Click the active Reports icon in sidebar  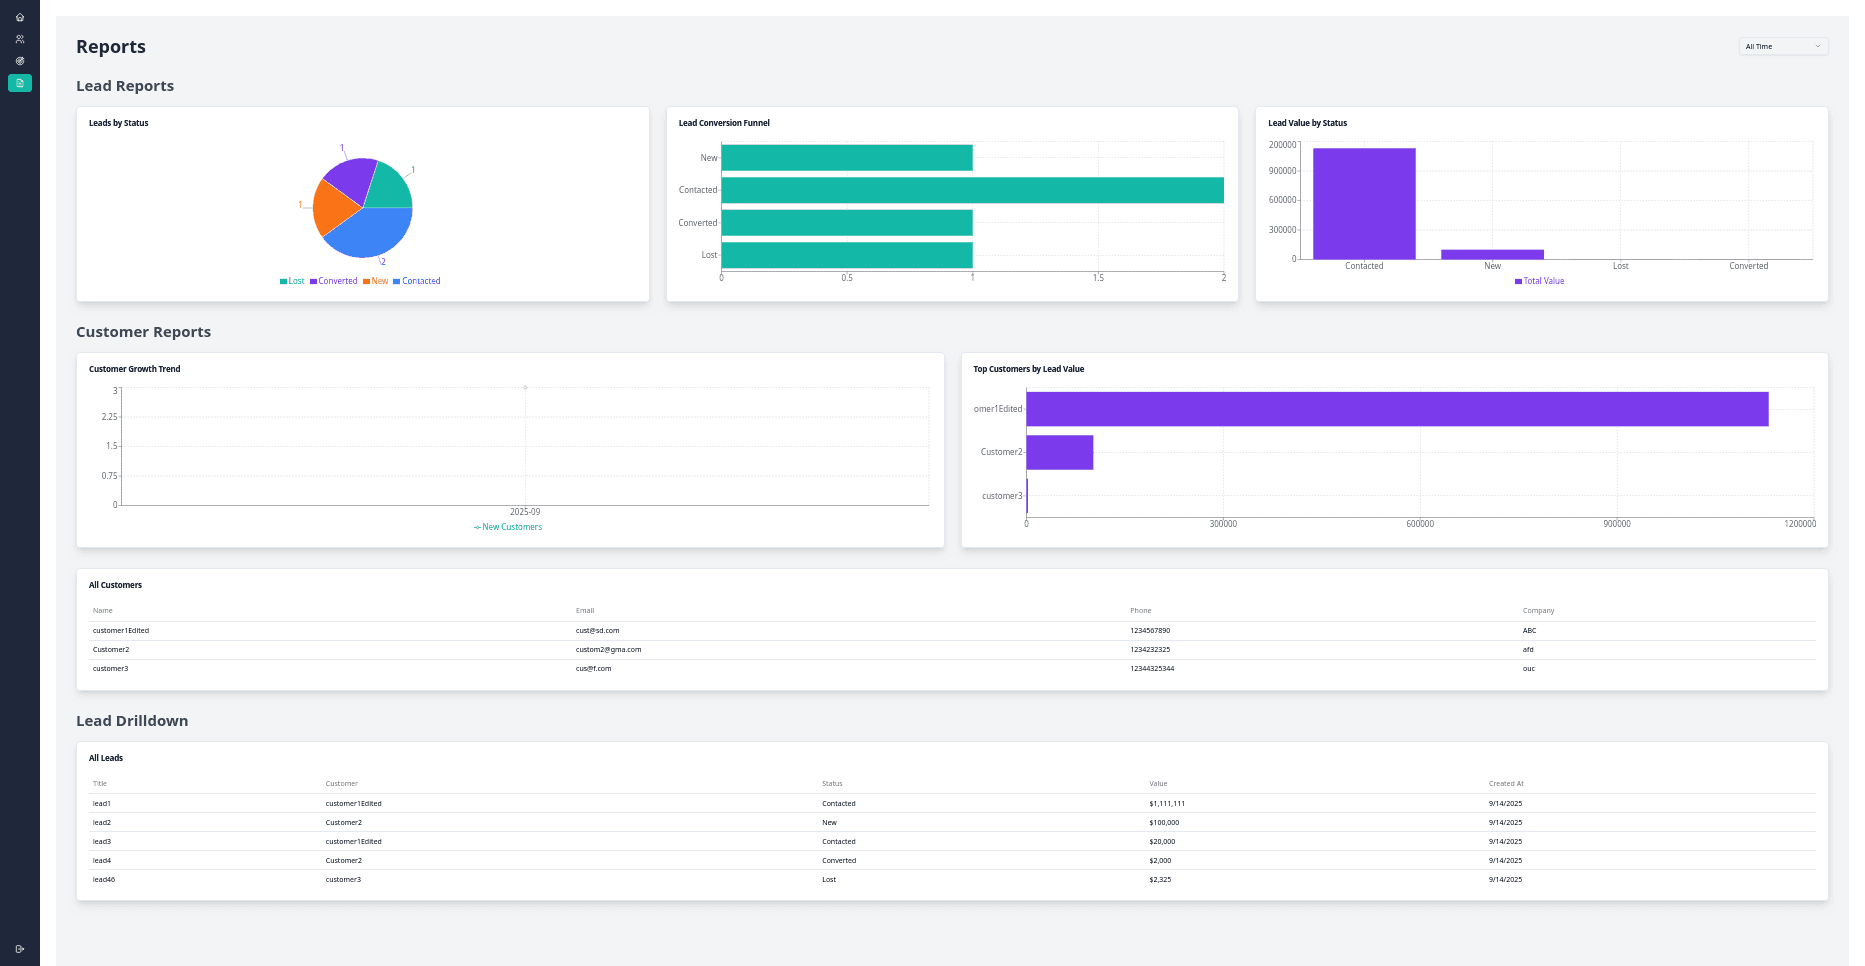tap(20, 83)
